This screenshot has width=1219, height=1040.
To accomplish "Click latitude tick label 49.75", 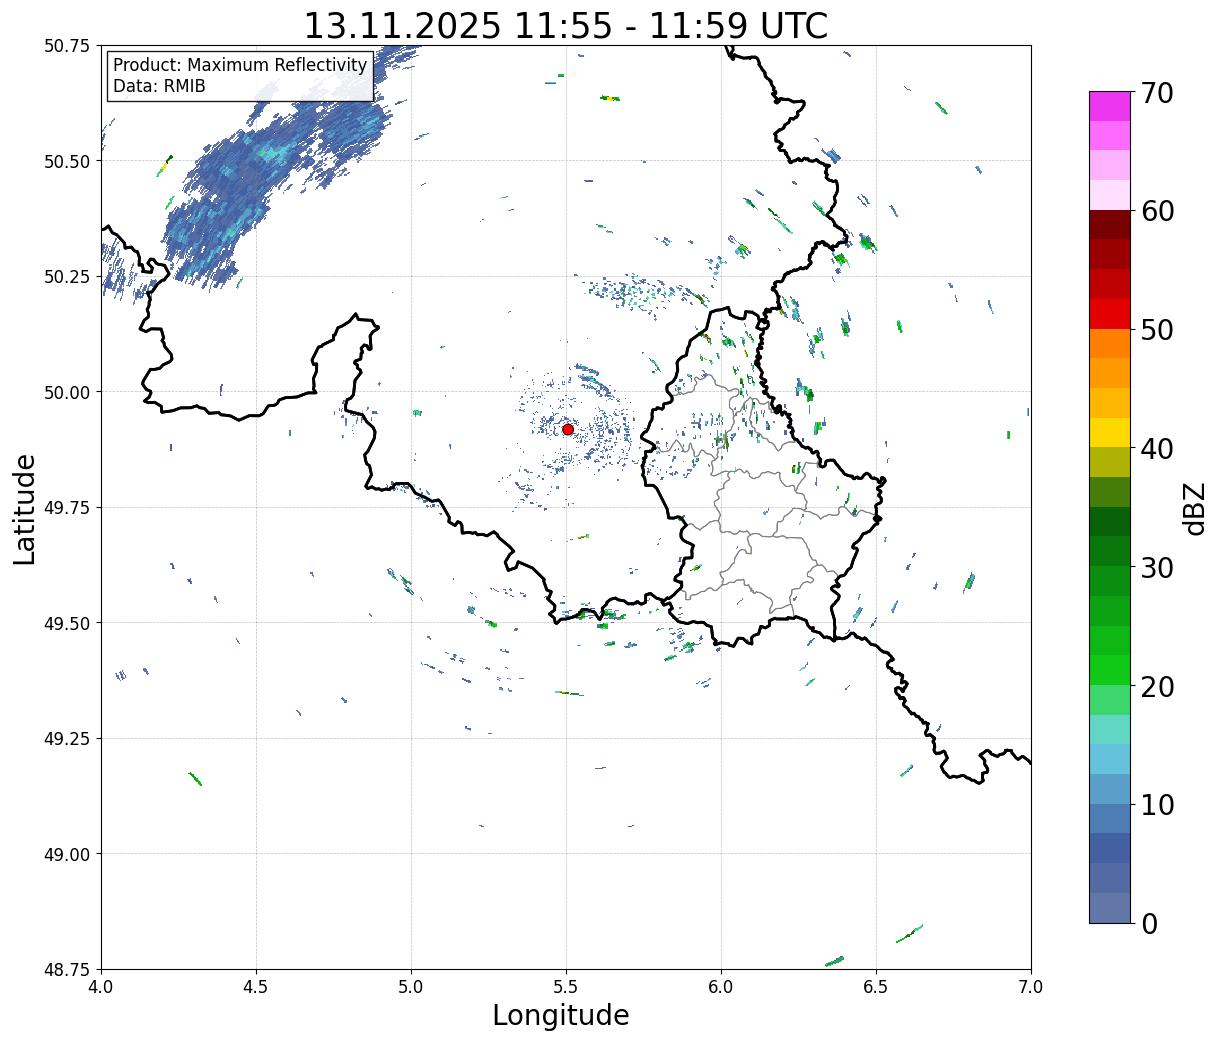I will 67,508.
